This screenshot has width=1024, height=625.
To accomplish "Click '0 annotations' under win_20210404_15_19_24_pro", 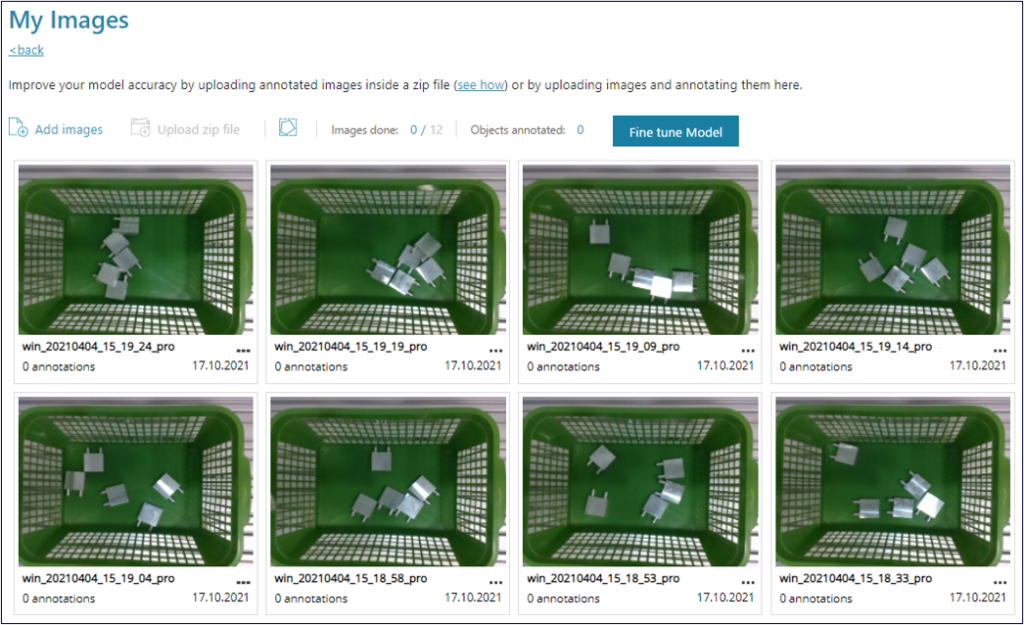I will pos(59,367).
